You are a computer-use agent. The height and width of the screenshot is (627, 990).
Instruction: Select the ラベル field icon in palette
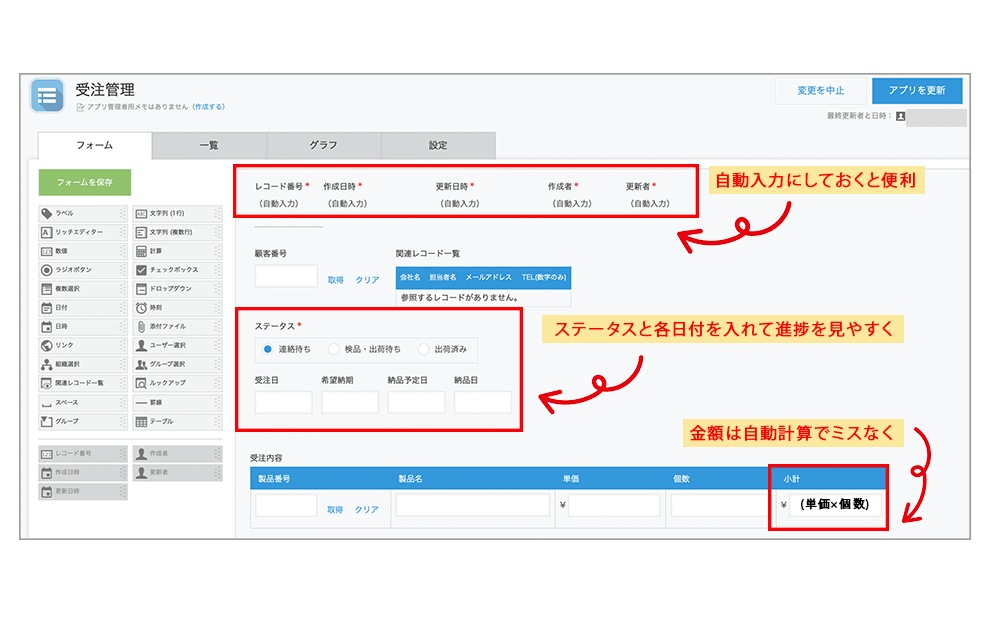pos(46,213)
